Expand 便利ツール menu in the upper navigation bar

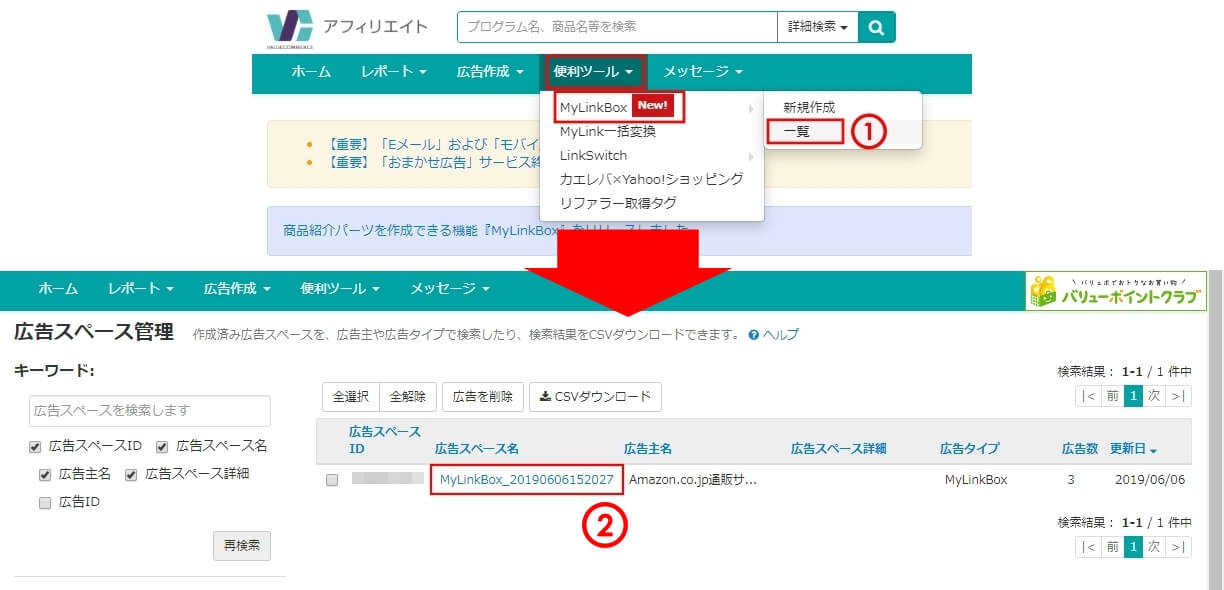[x=593, y=72]
